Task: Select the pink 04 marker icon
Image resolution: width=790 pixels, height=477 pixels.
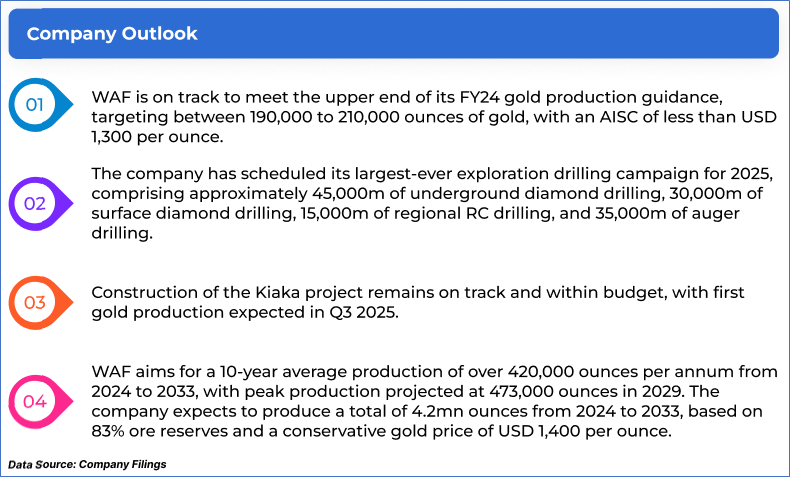Action: click(x=37, y=401)
